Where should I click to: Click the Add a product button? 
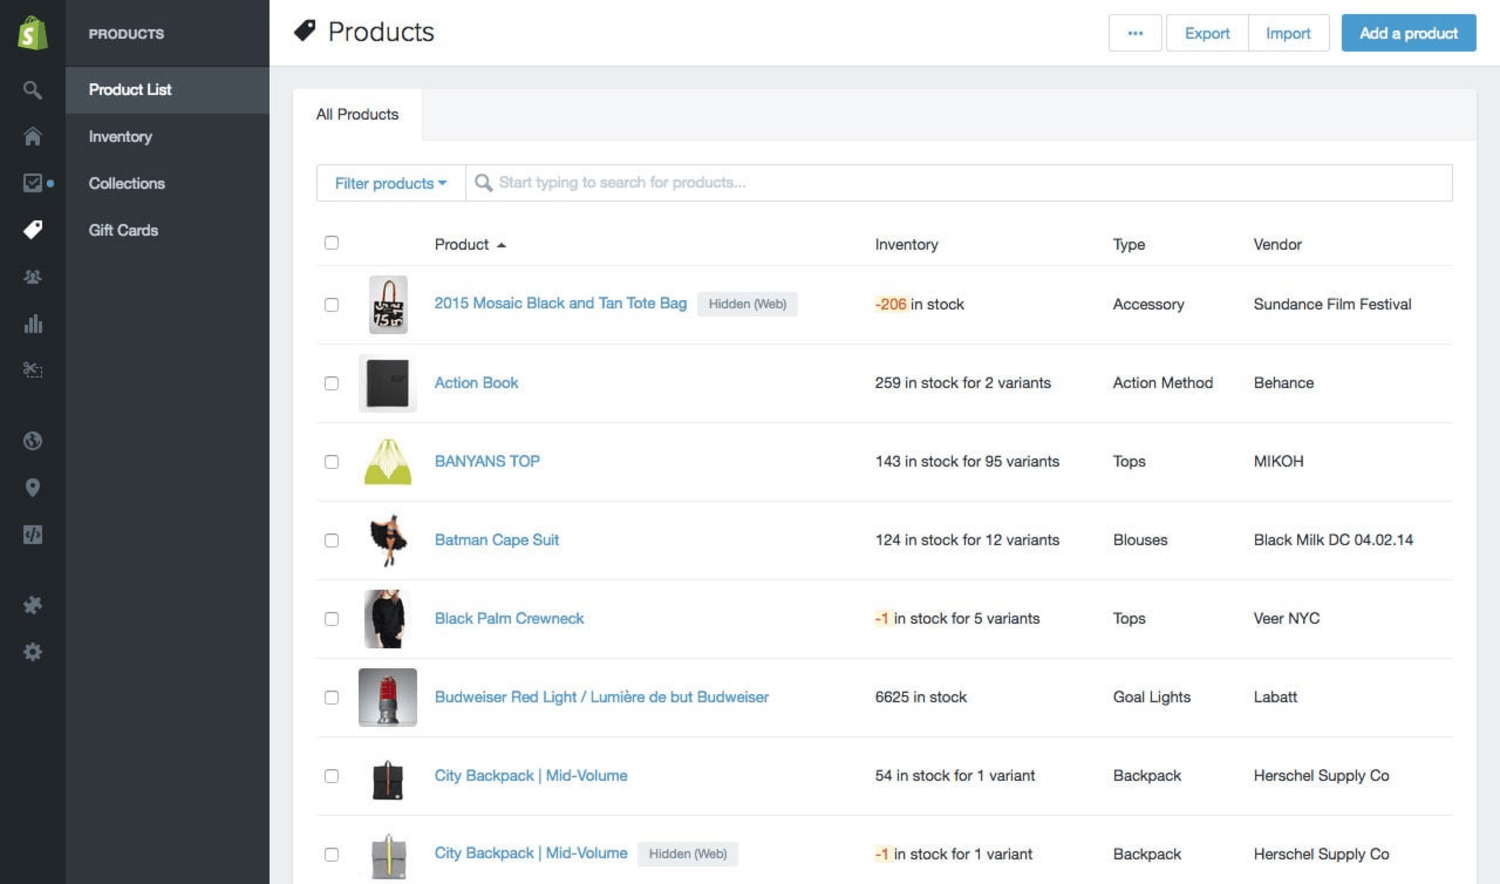coord(1408,33)
